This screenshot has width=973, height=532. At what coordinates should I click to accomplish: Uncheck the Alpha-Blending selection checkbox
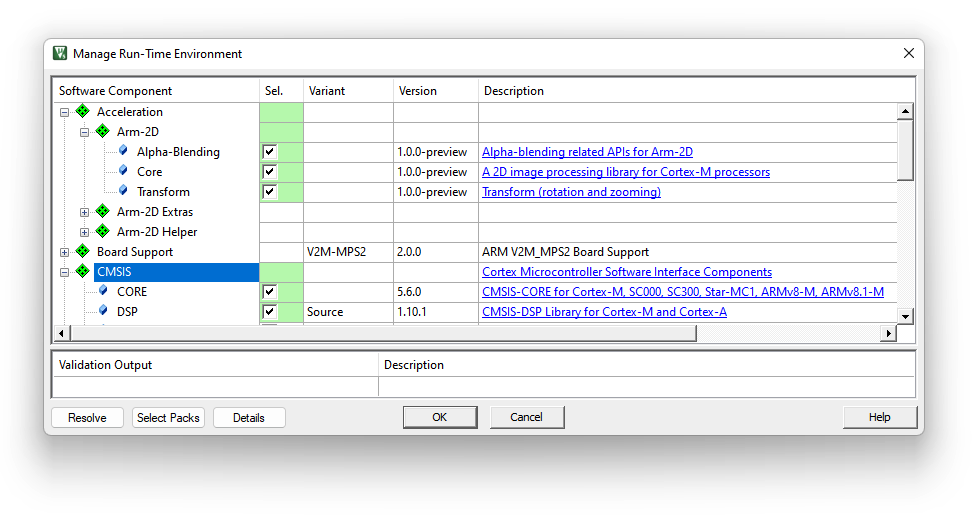pyautogui.click(x=269, y=152)
